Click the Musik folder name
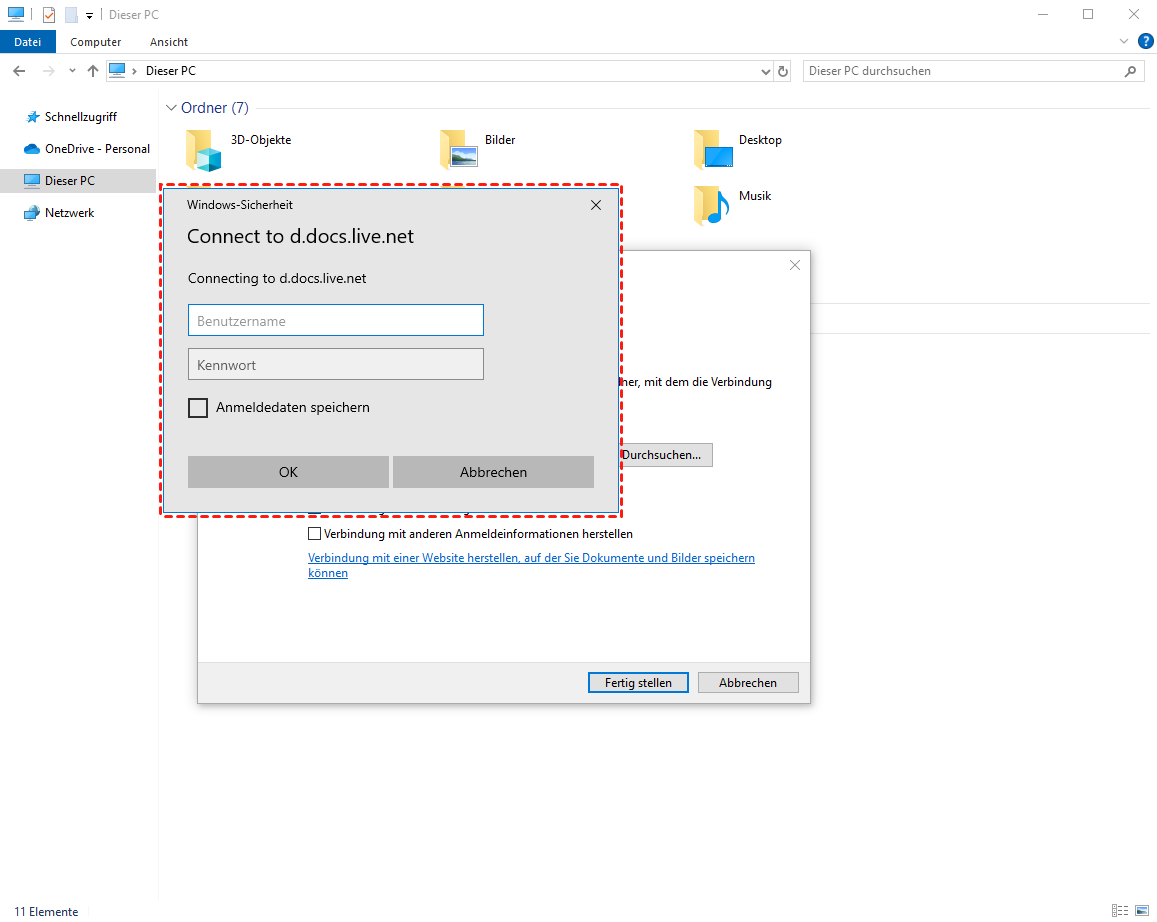The width and height of the screenshot is (1157, 922). (x=755, y=196)
